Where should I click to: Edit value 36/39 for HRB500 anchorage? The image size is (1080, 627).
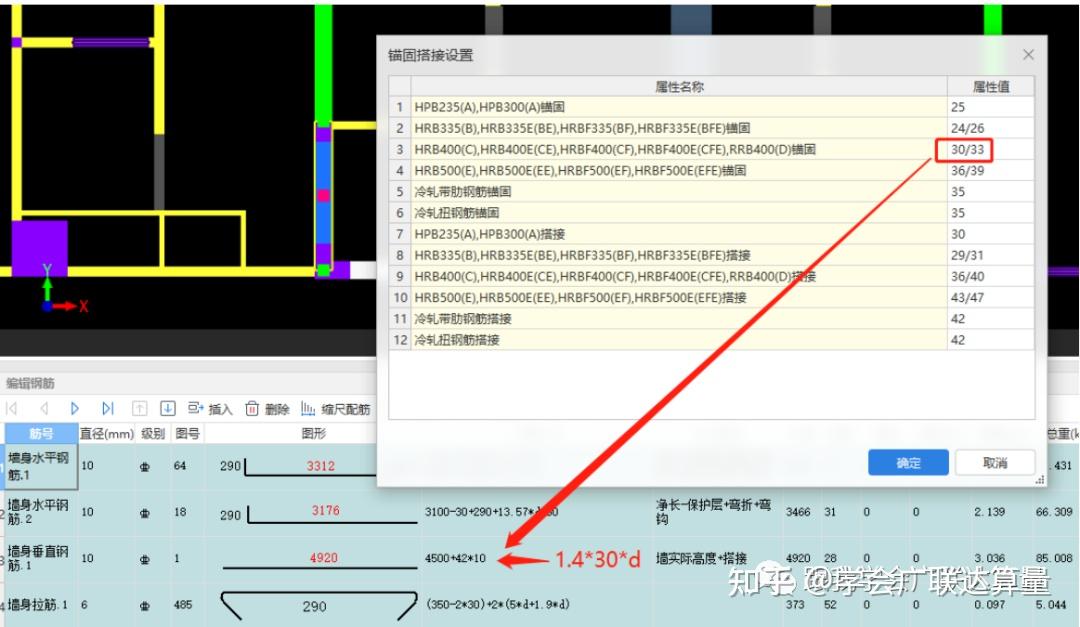coord(990,170)
